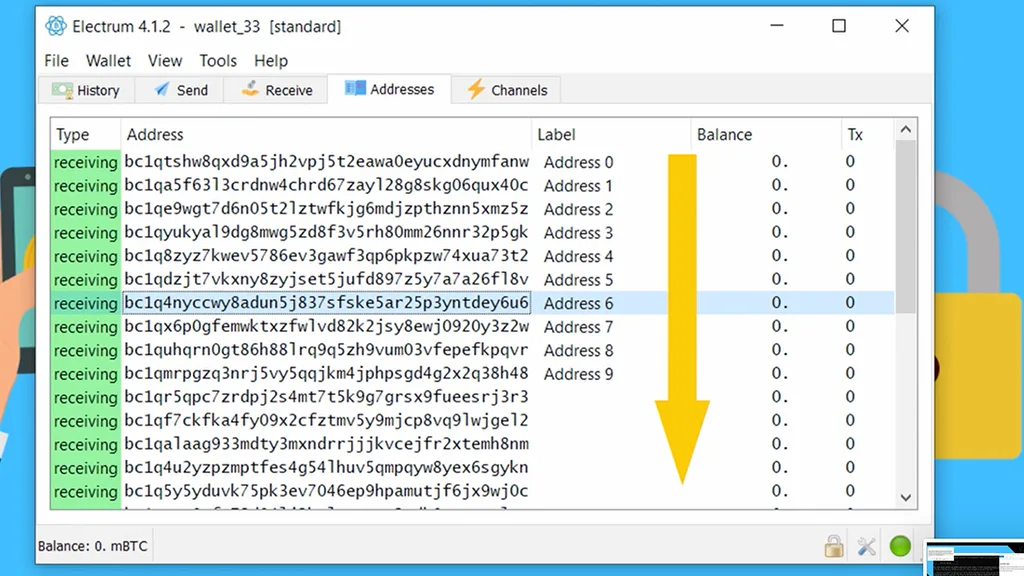Open the Send tab
Image resolution: width=1024 pixels, height=576 pixels.
pyautogui.click(x=181, y=90)
